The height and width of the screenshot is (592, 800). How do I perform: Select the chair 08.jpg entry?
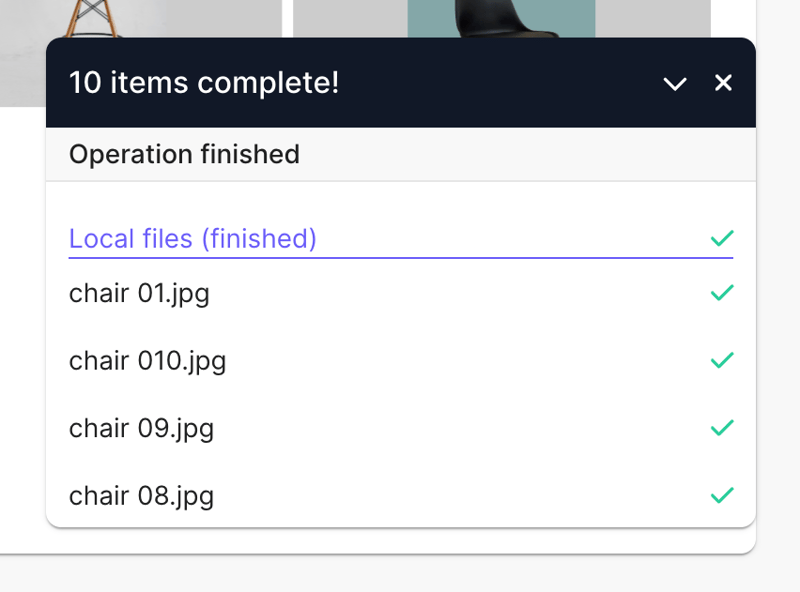click(x=141, y=495)
